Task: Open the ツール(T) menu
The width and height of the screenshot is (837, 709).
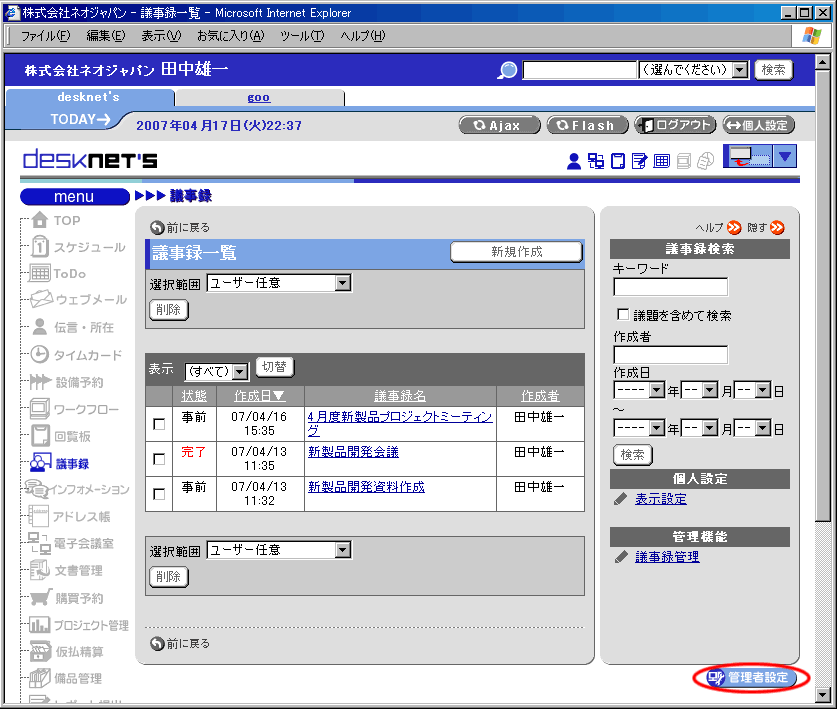Action: [x=302, y=36]
